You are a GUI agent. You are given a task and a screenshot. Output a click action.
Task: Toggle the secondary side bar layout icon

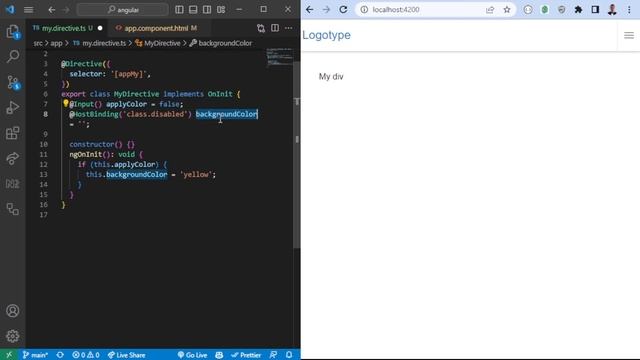point(207,9)
